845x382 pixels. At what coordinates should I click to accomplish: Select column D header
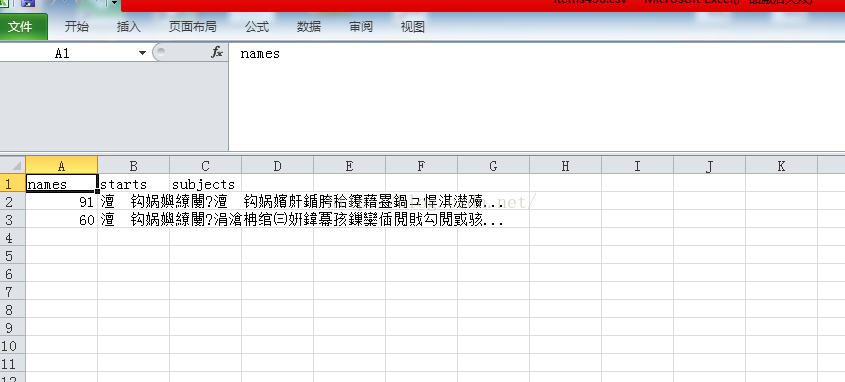point(278,165)
